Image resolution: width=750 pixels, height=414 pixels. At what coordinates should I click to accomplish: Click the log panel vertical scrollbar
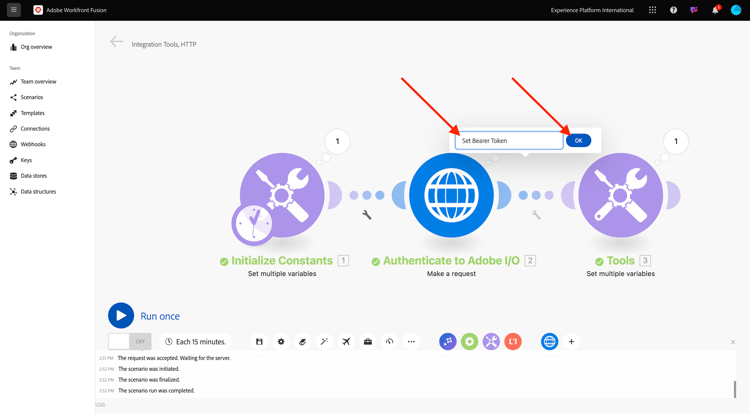735,389
